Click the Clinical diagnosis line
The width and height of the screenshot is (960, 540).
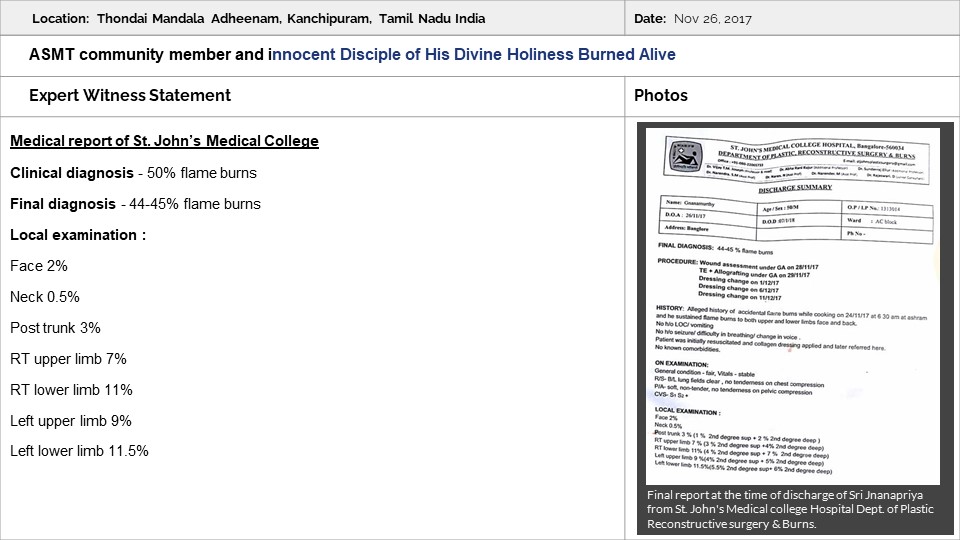133,173
